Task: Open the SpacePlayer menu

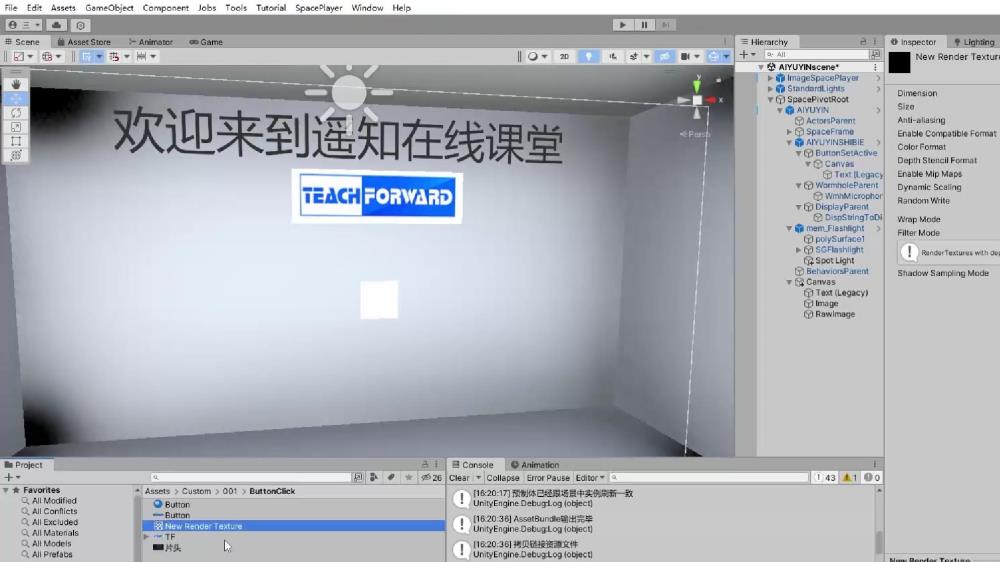Action: tap(318, 8)
